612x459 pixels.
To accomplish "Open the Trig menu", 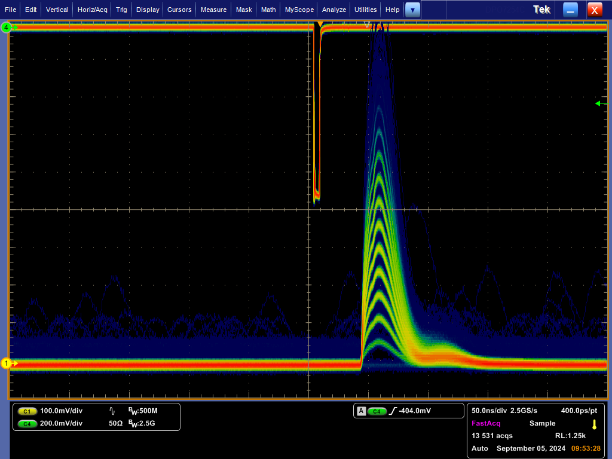I will pyautogui.click(x=121, y=9).
